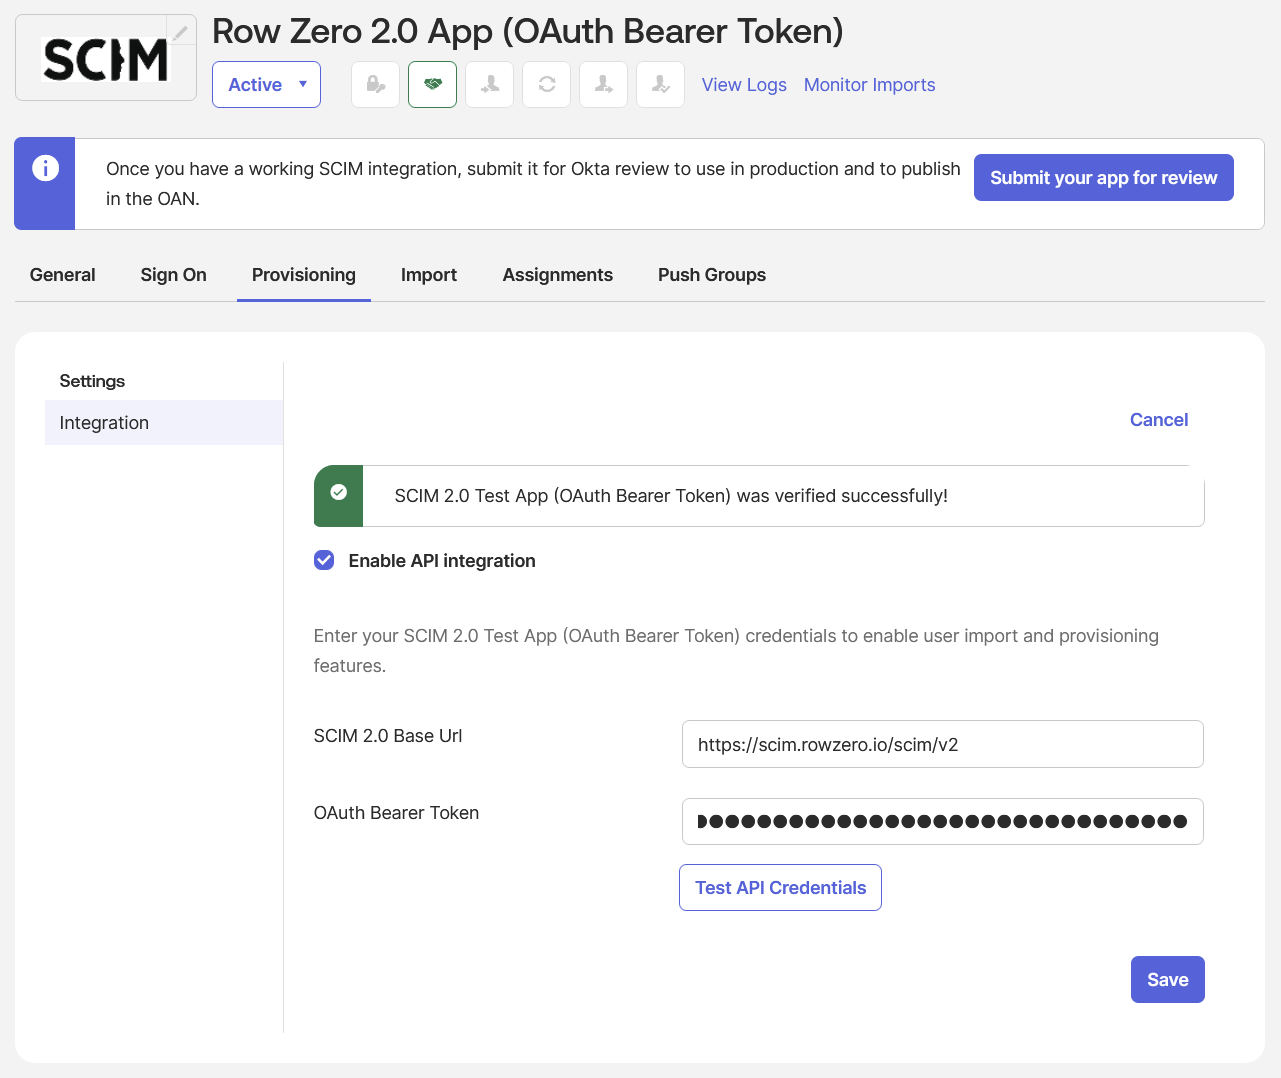Click Test API Credentials button
1281x1078 pixels.
click(x=780, y=888)
